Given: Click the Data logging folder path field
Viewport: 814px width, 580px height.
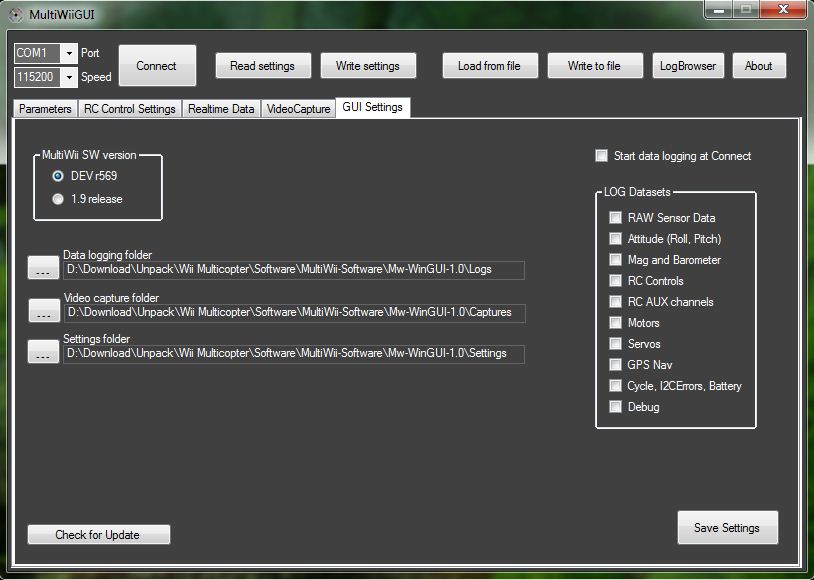Looking at the screenshot, I should click(294, 270).
